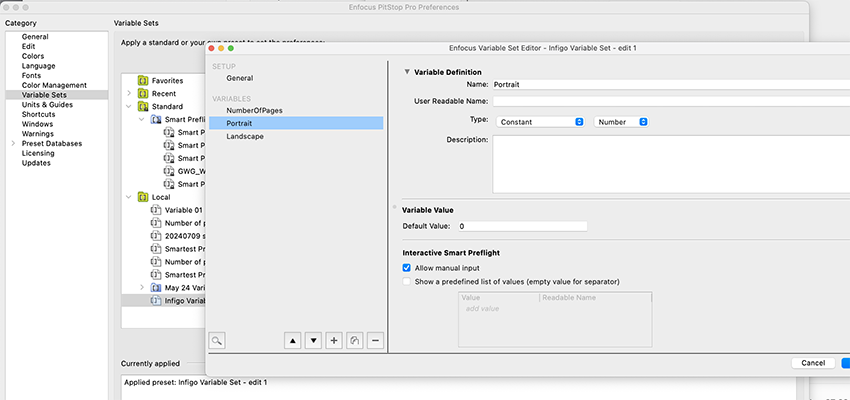The width and height of the screenshot is (850, 400).
Task: Collapse the Smart Prefli subfolder
Action: [x=142, y=119]
